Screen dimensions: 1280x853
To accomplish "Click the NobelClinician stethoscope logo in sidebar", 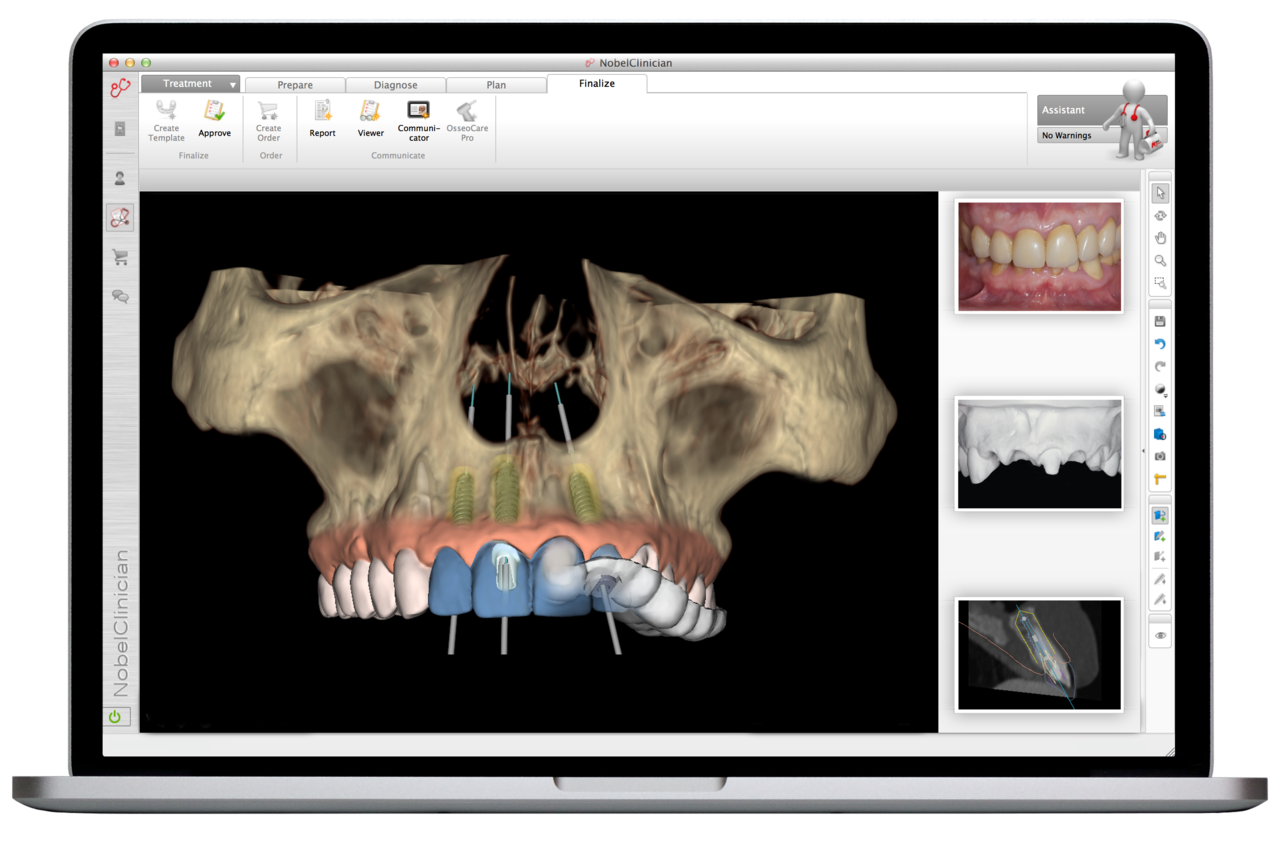I will tap(120, 88).
